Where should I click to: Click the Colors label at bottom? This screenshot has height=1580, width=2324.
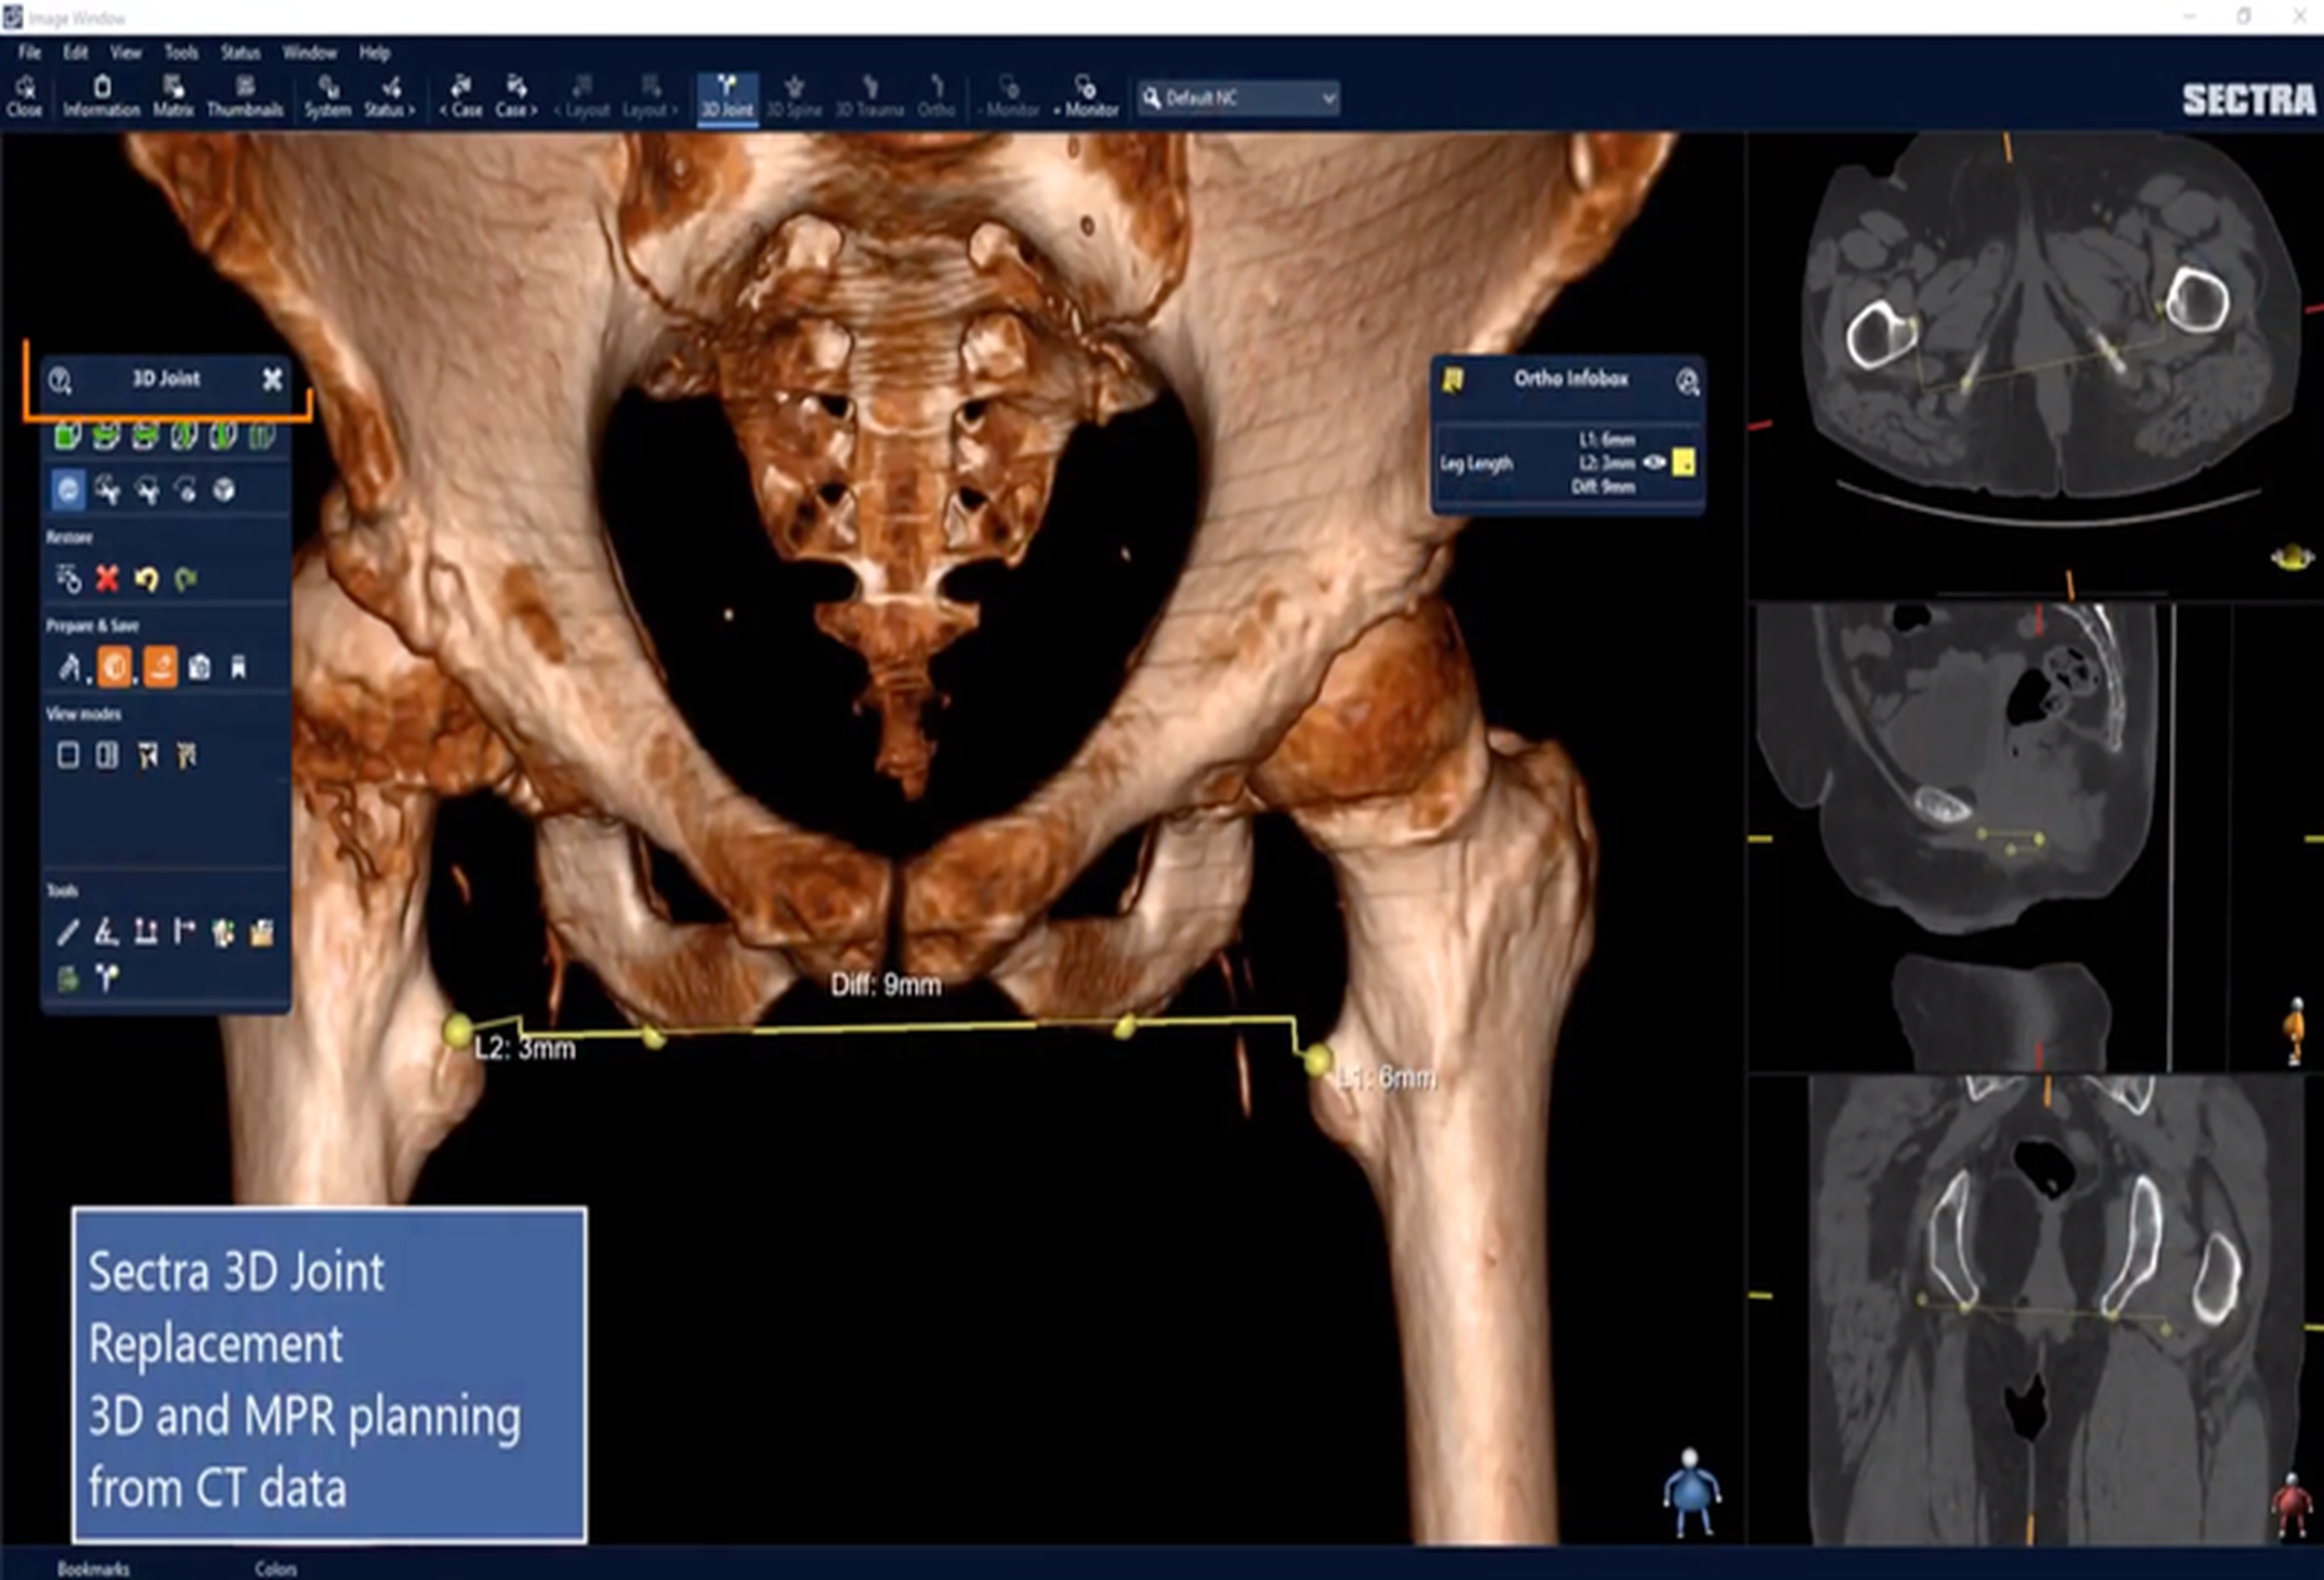[275, 1568]
